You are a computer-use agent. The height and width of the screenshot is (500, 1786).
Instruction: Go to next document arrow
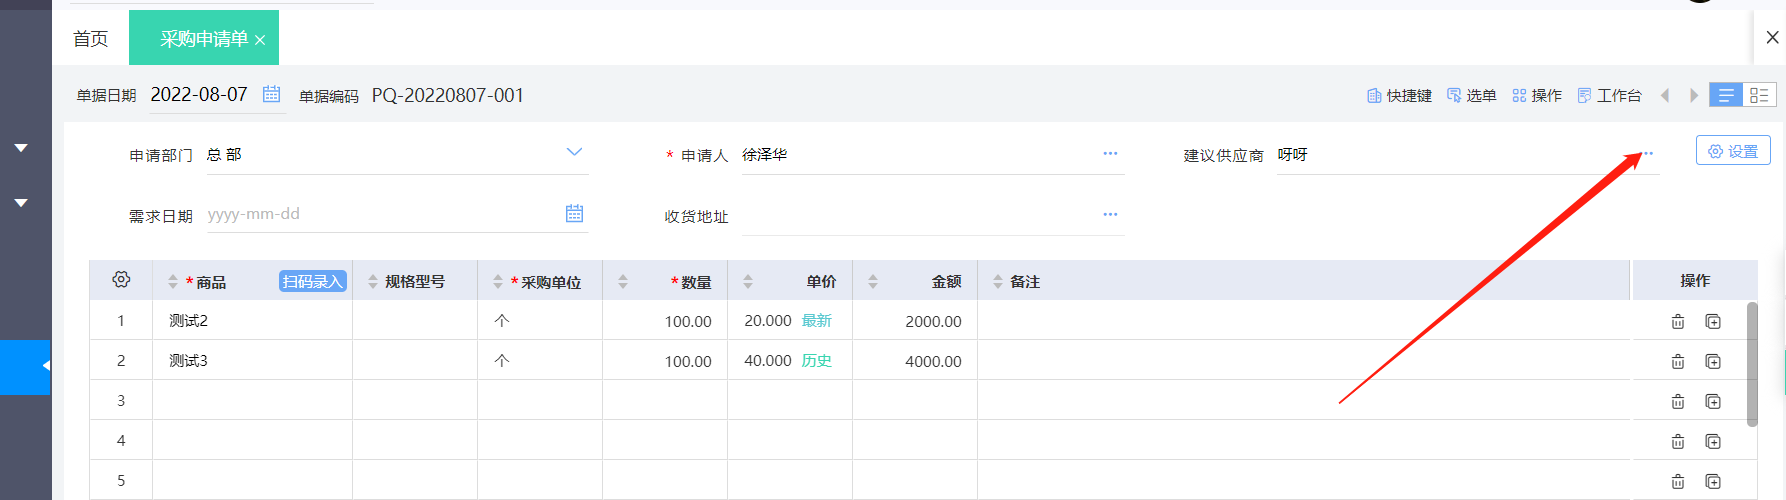(1694, 96)
